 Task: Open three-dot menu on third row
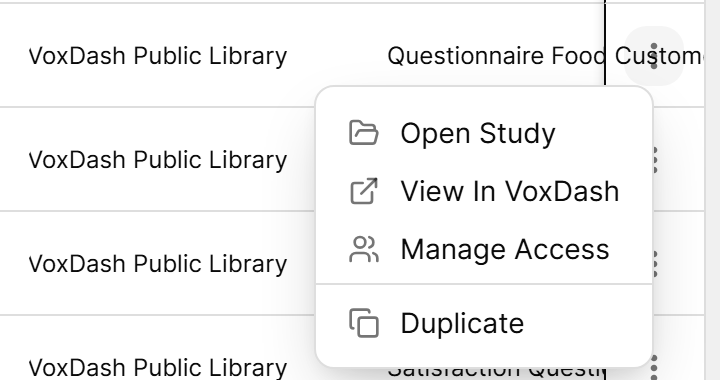(655, 264)
